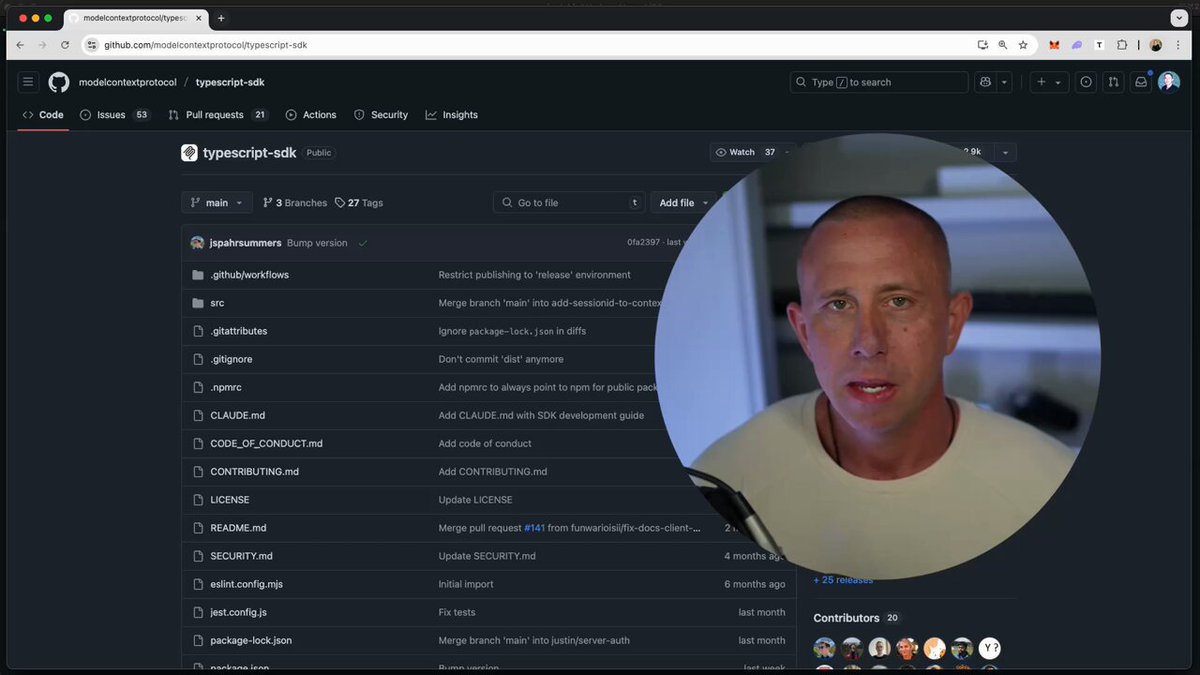Reload the page in the browser
Screen dimensions: 1200x675
click(x=65, y=45)
